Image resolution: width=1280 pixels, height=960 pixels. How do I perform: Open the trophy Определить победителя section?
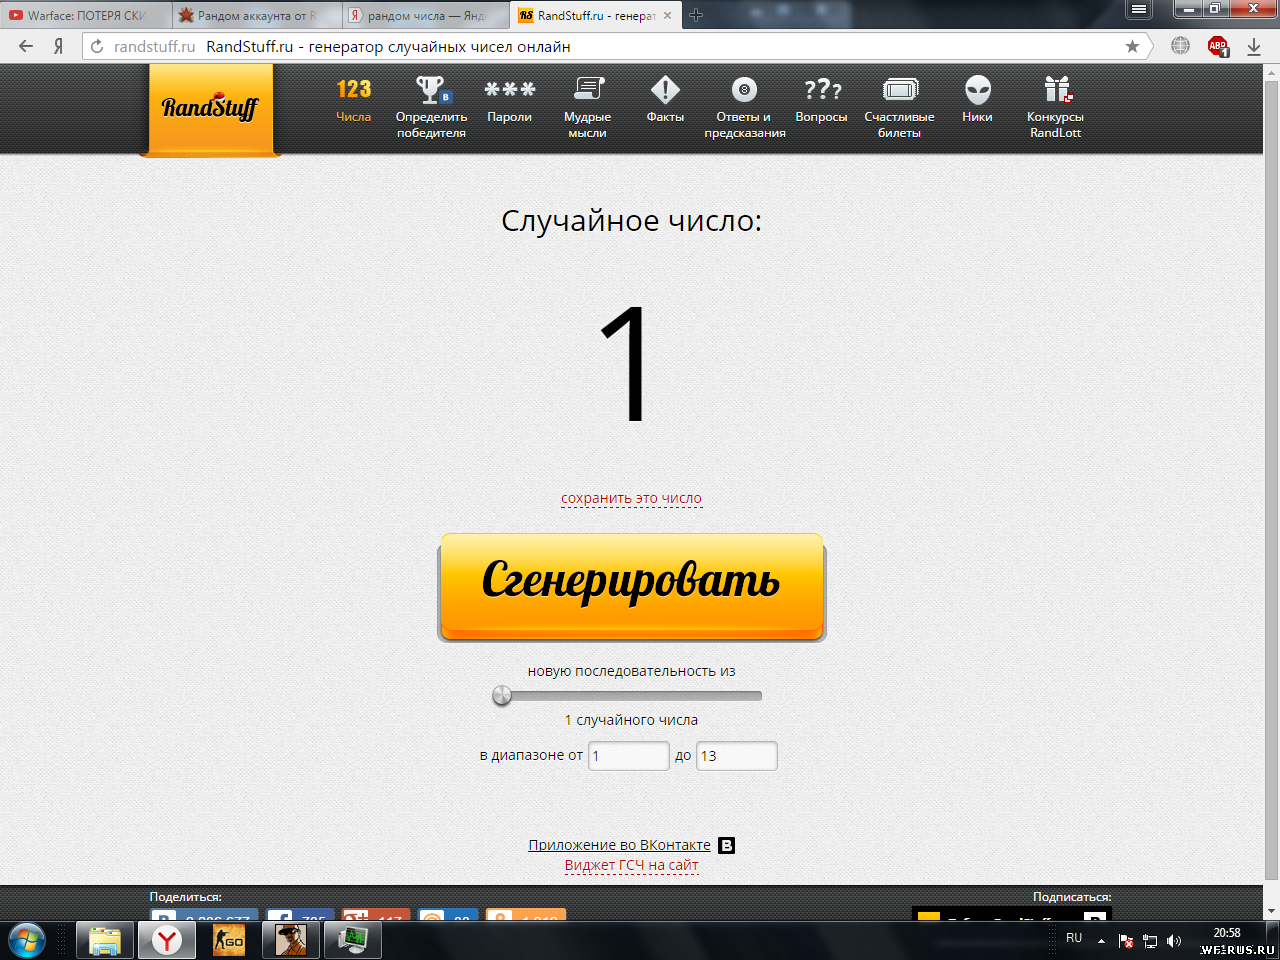point(432,90)
